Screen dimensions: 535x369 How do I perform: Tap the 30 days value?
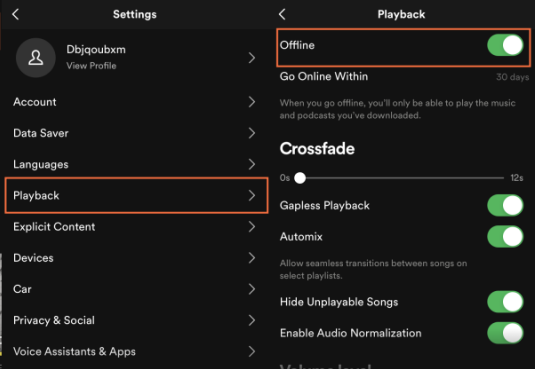pos(512,77)
